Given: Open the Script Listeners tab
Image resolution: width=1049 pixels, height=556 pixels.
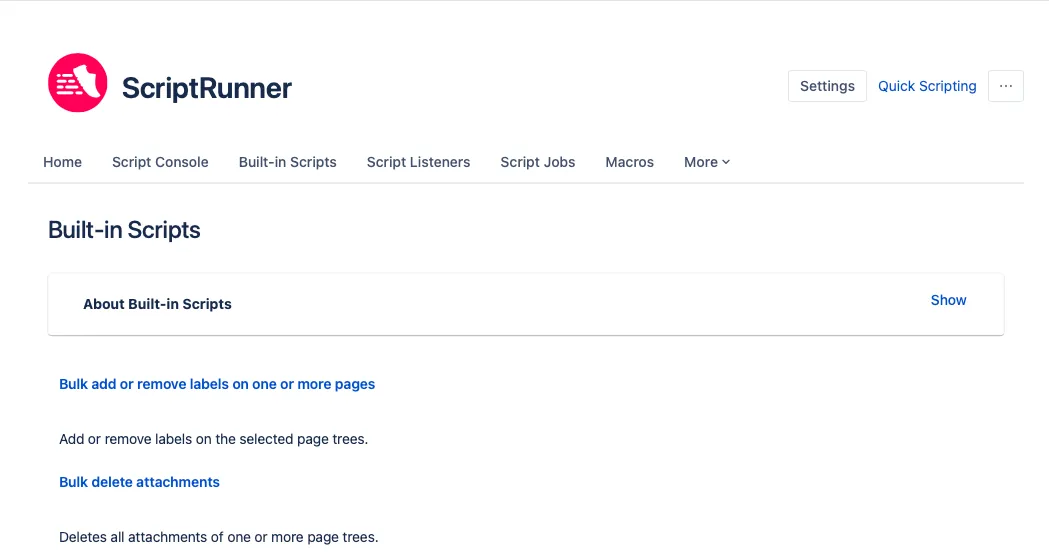Looking at the screenshot, I should point(418,162).
